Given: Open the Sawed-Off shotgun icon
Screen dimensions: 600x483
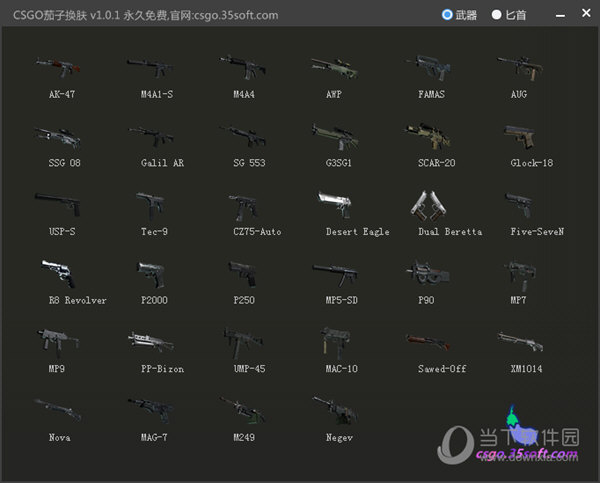Looking at the screenshot, I should pos(428,342).
